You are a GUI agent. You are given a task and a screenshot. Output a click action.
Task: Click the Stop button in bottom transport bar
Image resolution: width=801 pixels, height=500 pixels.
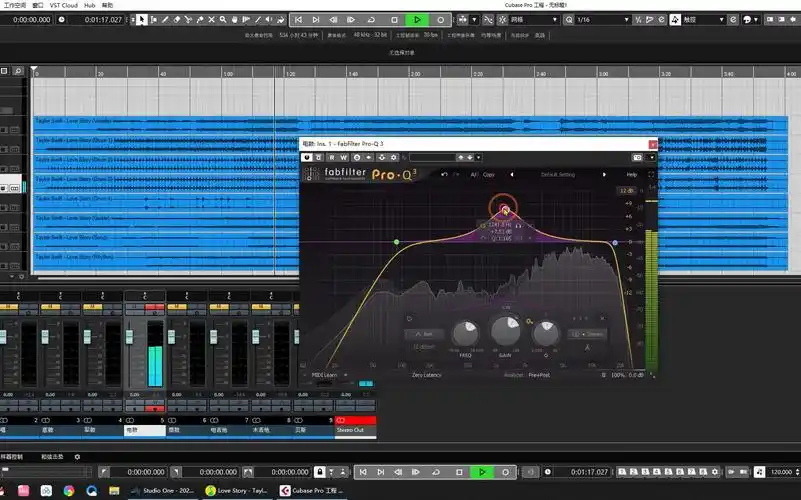pos(459,472)
